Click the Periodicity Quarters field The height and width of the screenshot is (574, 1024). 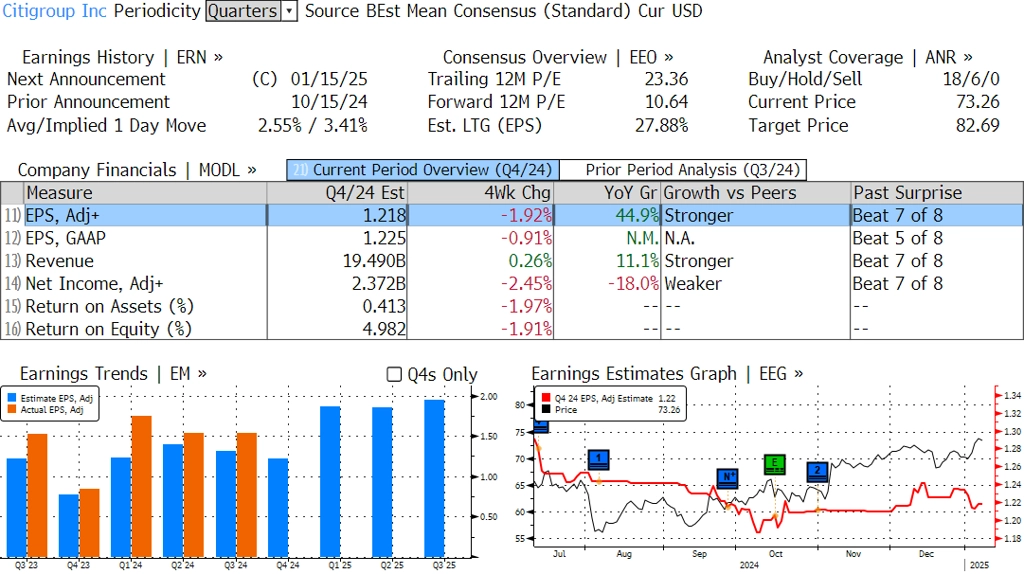click(x=242, y=11)
